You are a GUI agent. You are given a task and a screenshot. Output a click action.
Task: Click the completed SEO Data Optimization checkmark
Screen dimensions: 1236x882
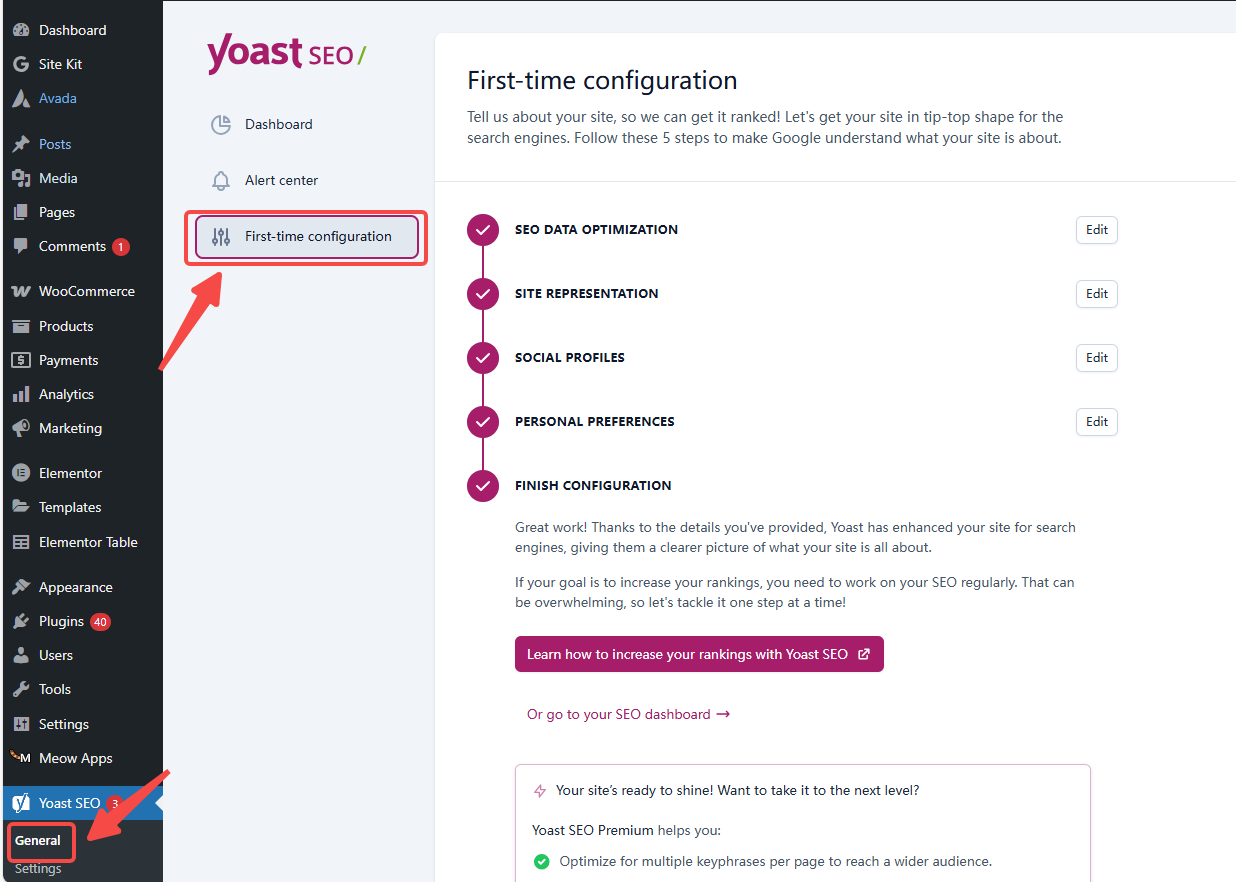[x=483, y=229]
